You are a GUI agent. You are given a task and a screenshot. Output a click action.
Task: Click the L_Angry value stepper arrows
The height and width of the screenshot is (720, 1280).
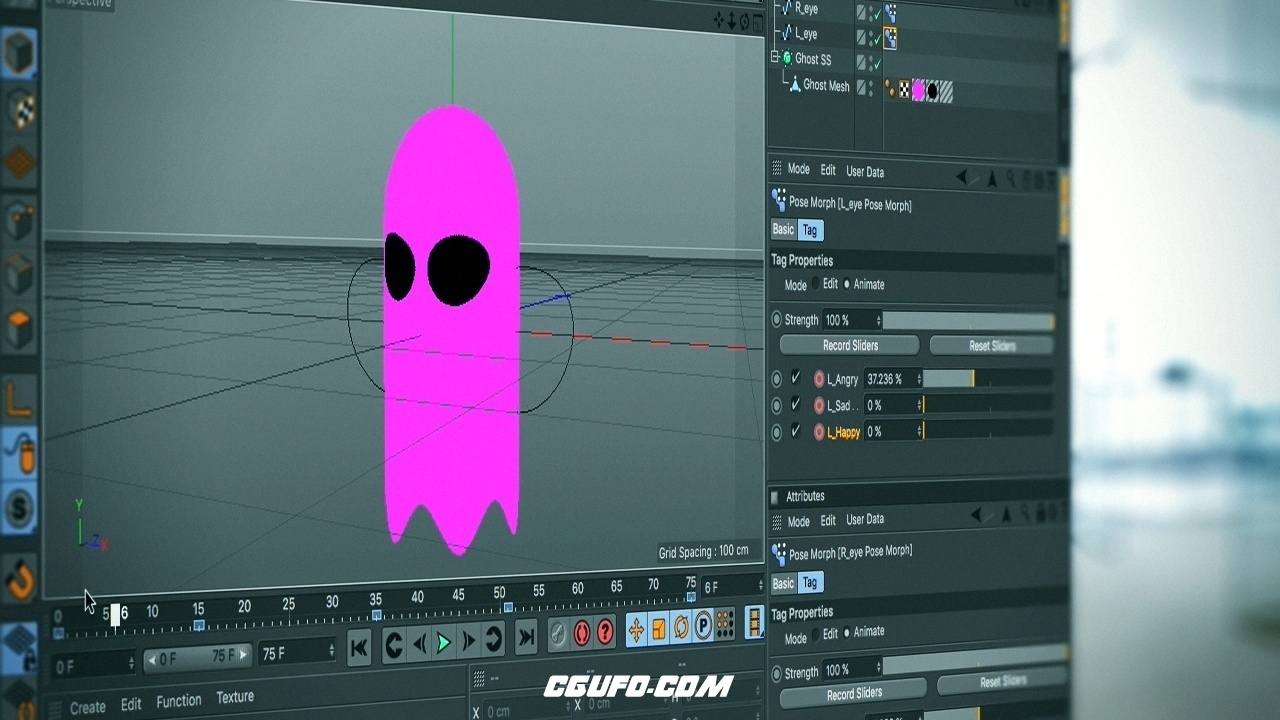pos(917,379)
